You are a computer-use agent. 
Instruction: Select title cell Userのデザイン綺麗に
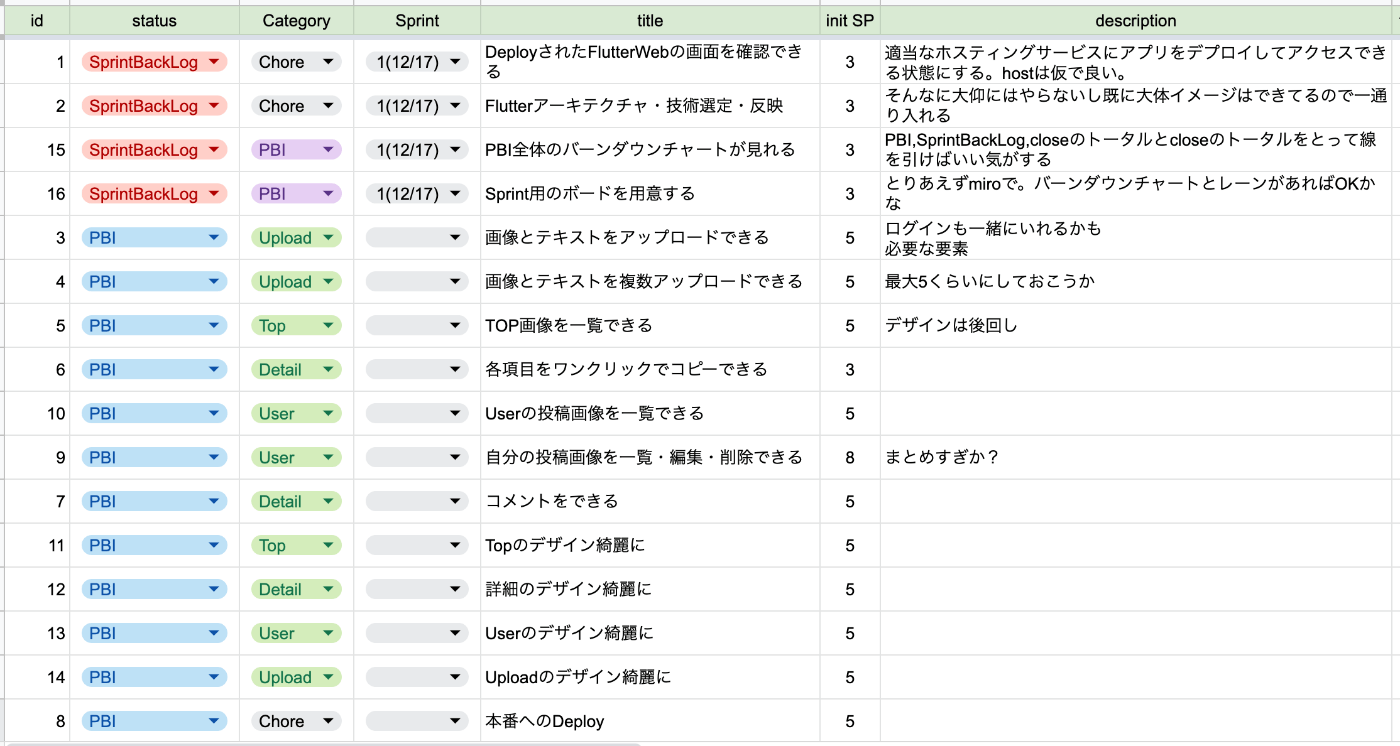(x=650, y=634)
